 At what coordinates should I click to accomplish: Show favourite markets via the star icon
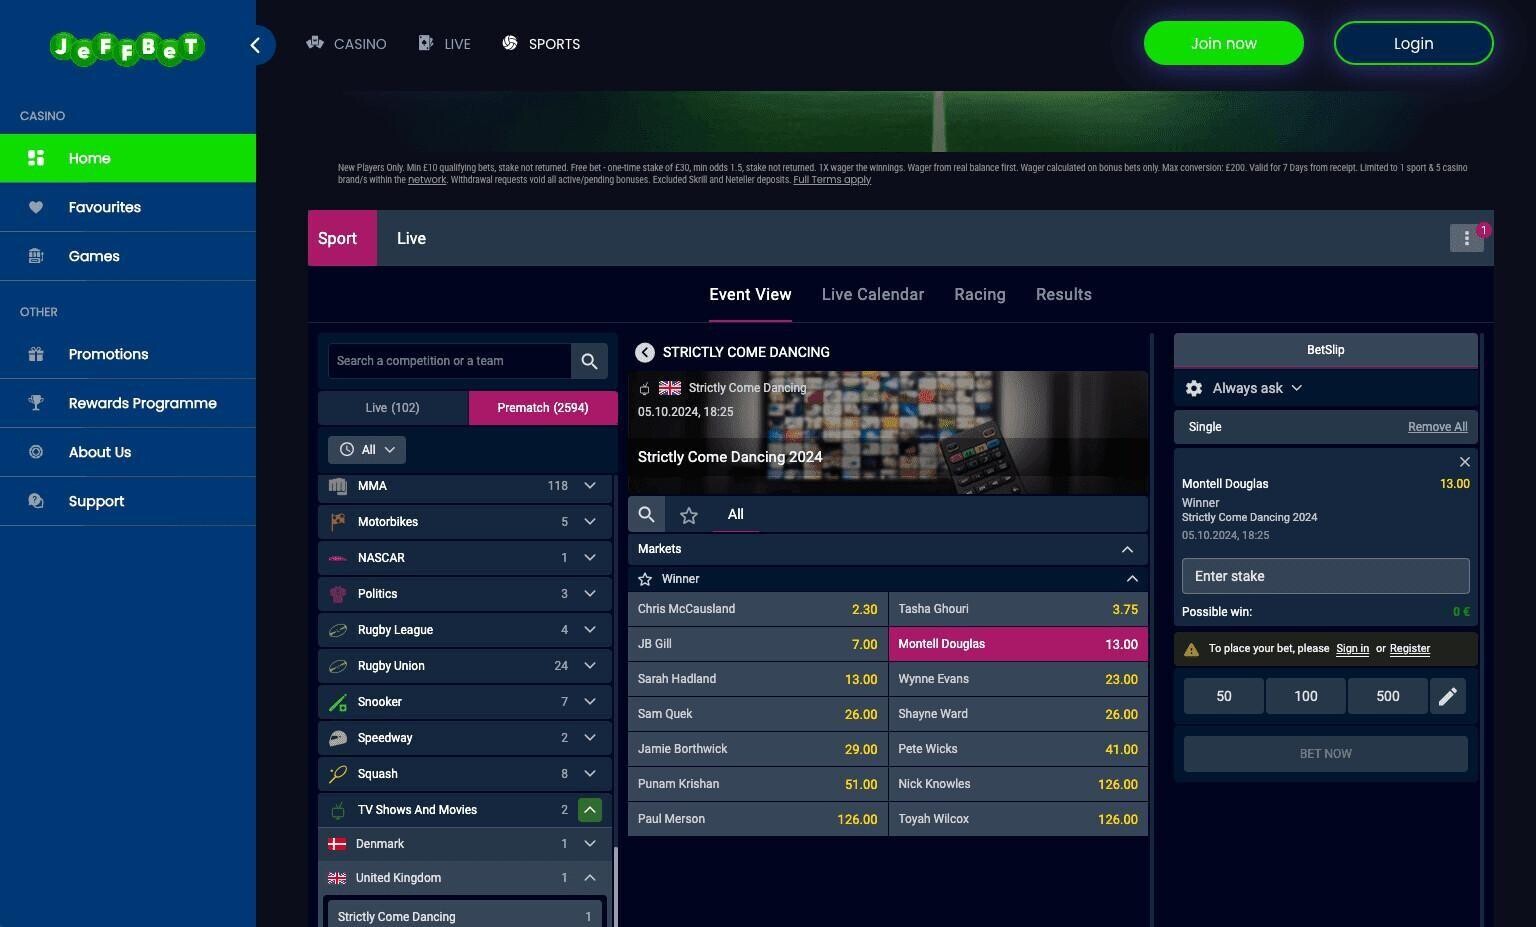point(689,515)
